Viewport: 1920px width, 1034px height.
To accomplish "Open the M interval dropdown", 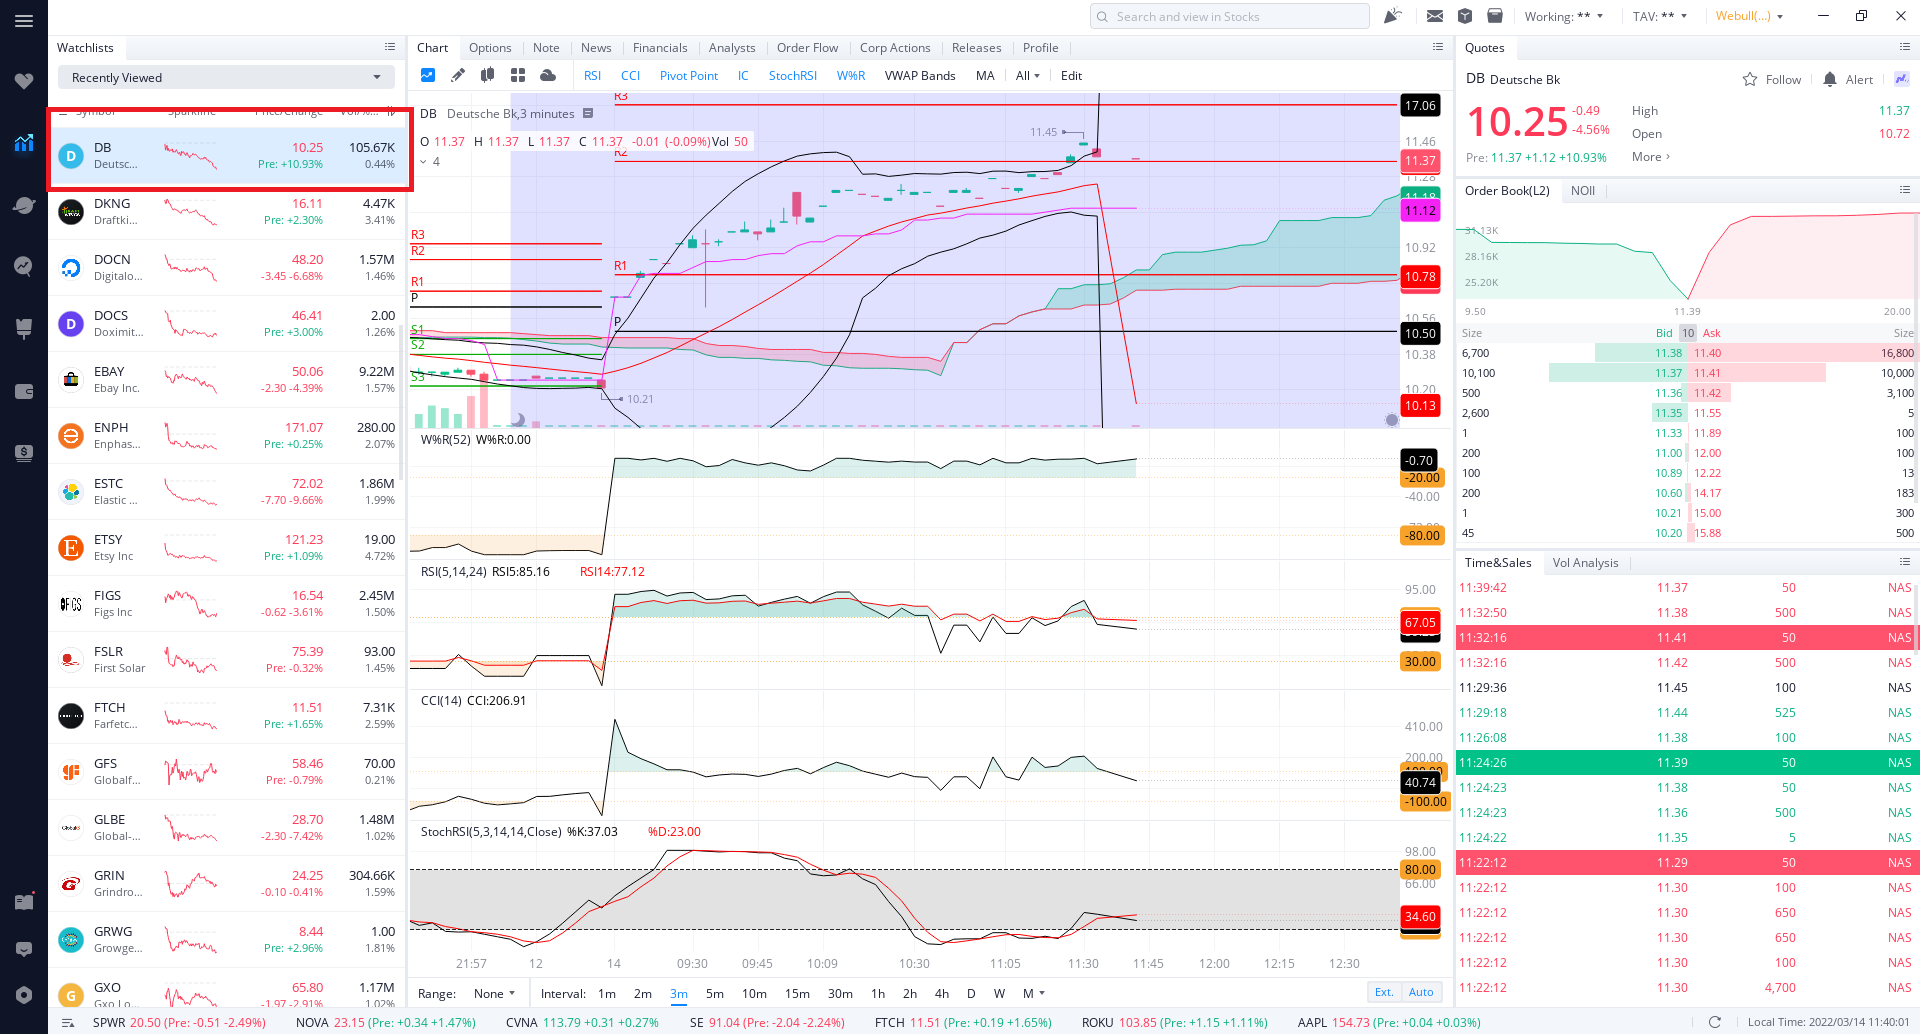I will click(x=1033, y=993).
